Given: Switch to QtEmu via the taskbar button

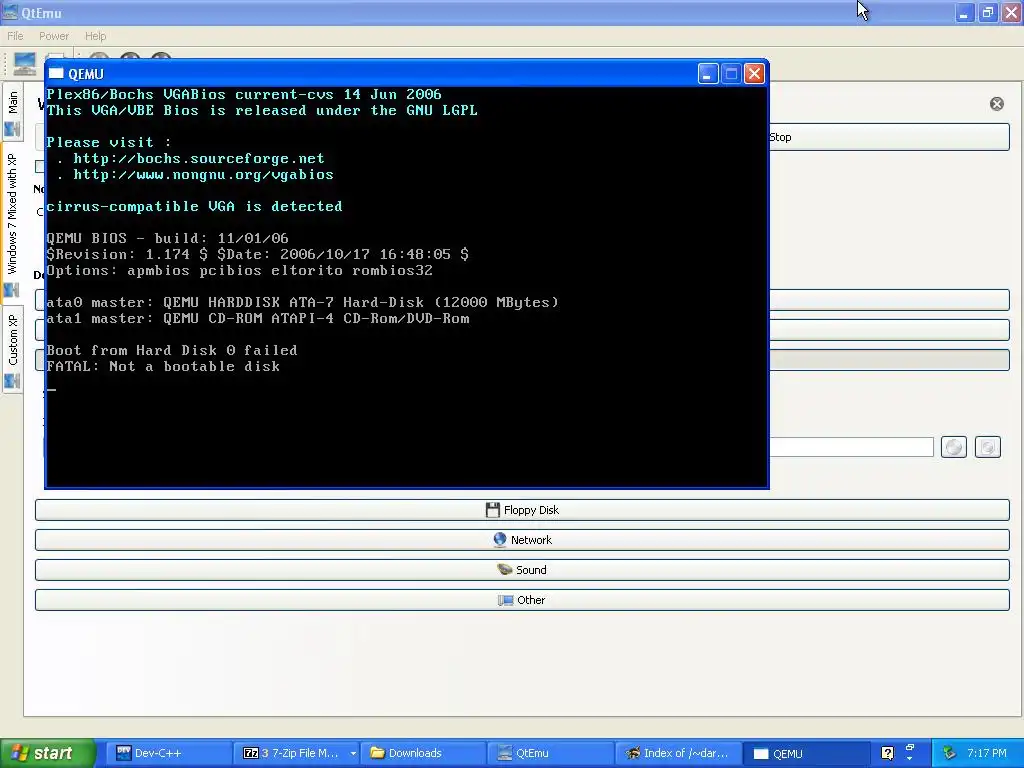Looking at the screenshot, I should click(550, 753).
